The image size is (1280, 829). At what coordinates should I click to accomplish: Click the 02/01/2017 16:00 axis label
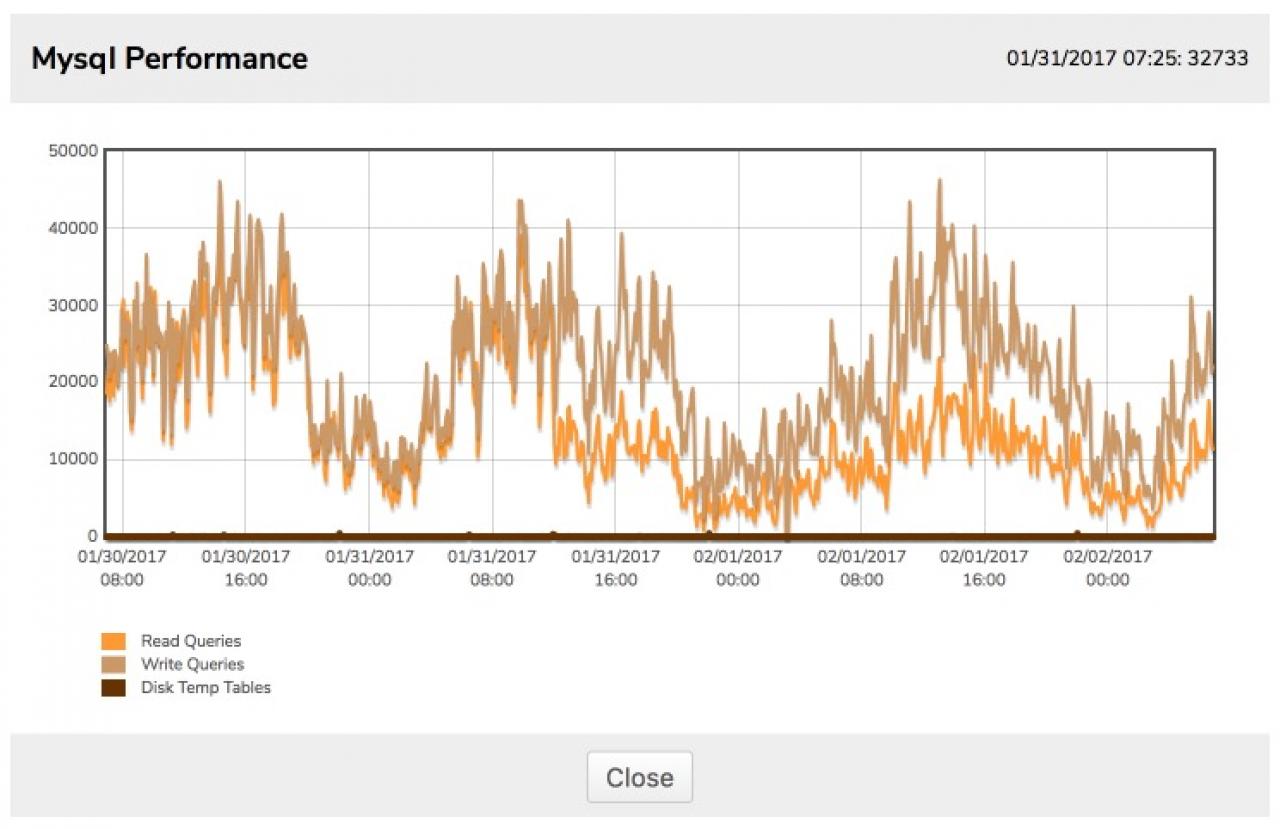(984, 568)
